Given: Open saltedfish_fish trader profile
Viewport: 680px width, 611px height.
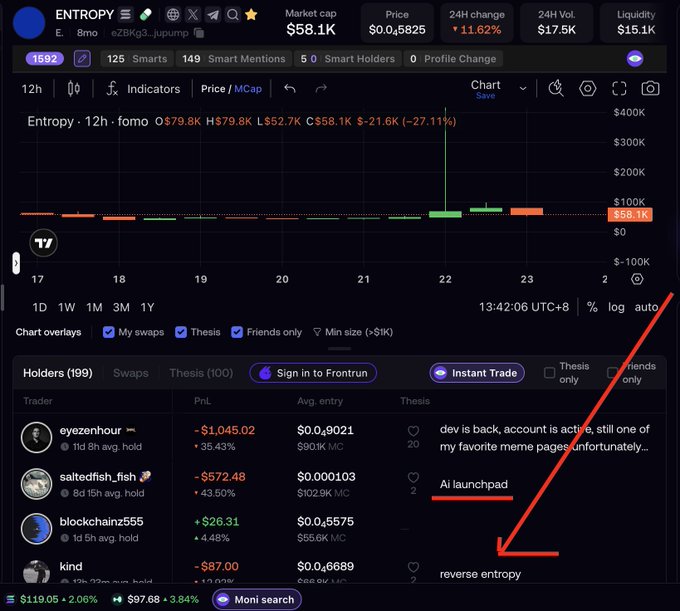Looking at the screenshot, I should [x=98, y=477].
